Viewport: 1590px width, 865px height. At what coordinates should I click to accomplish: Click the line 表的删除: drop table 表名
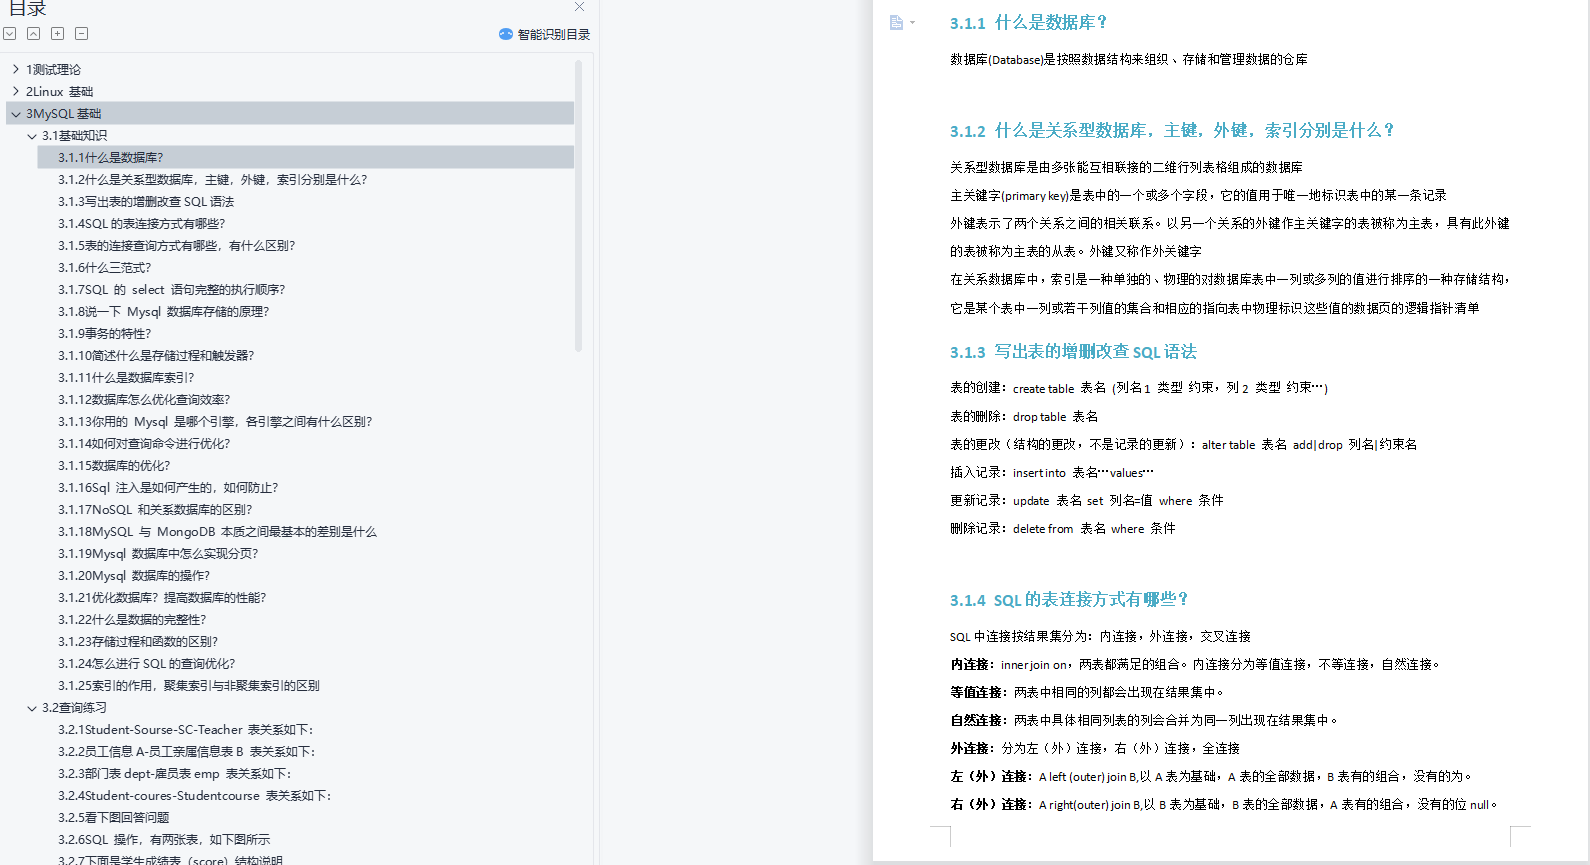[1024, 417]
